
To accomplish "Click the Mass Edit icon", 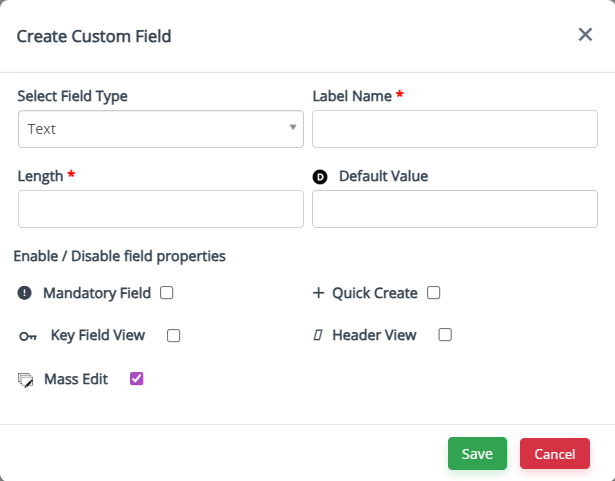I will tap(25, 380).
